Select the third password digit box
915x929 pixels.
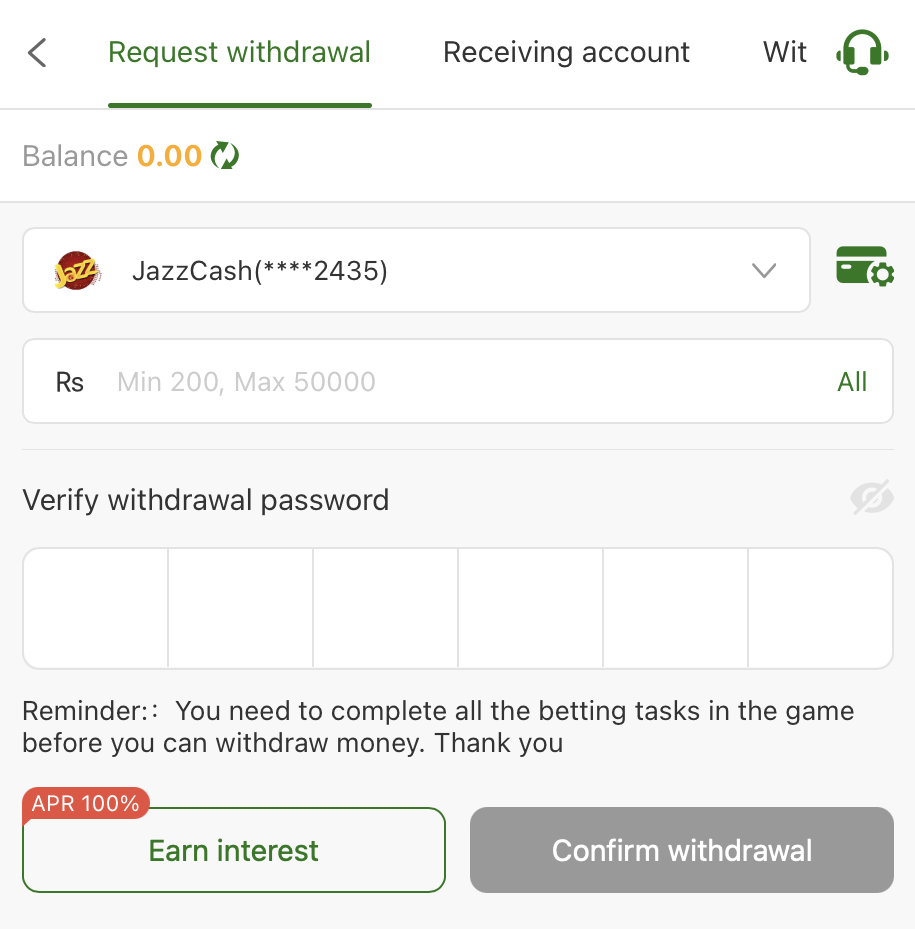[x=385, y=608]
